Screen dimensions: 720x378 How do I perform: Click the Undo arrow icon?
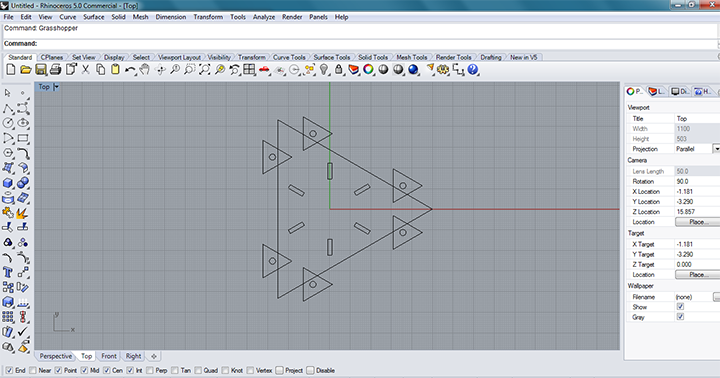(x=130, y=70)
